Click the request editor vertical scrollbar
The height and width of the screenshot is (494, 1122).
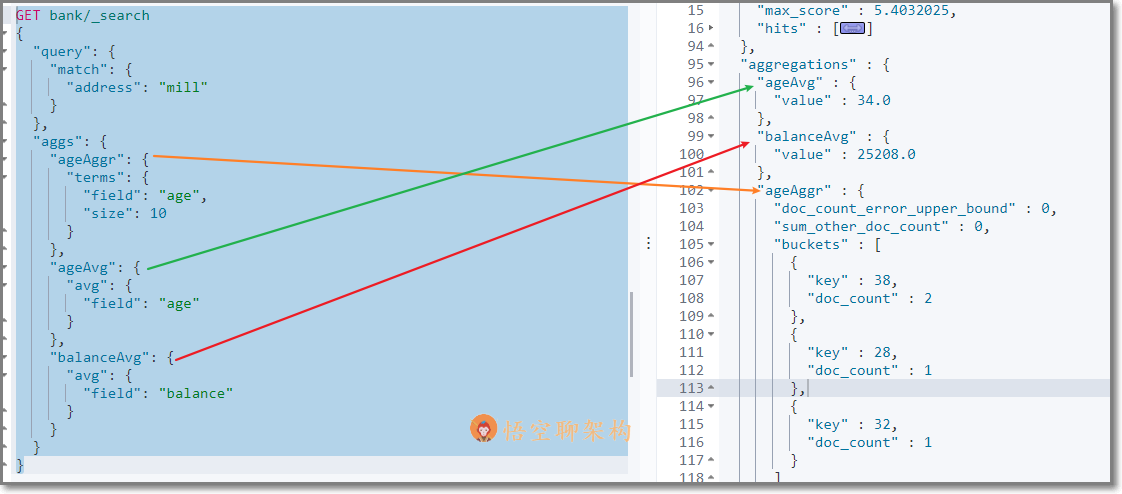click(x=631, y=334)
